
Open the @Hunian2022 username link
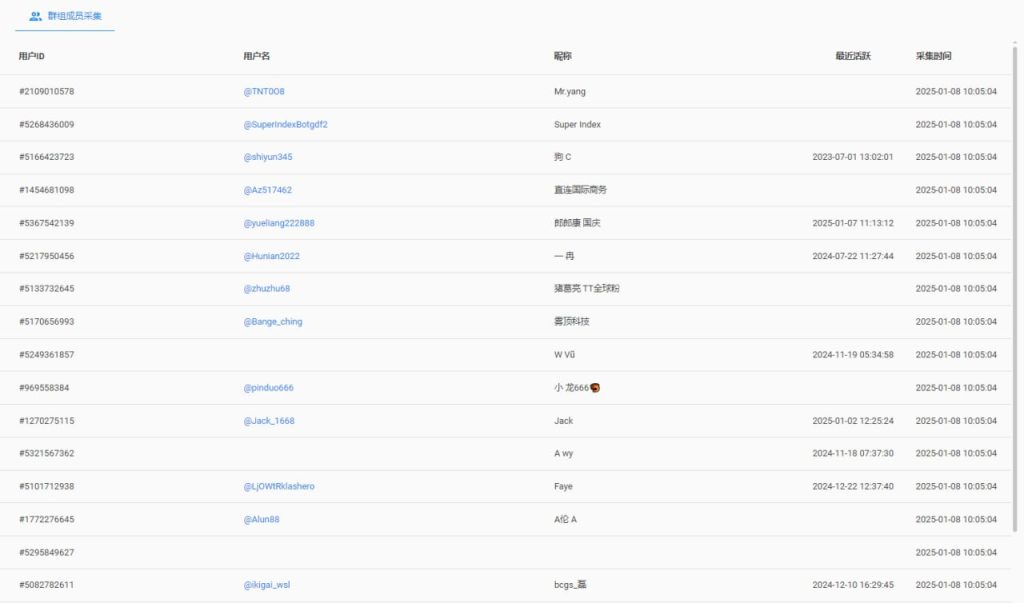[x=275, y=256]
